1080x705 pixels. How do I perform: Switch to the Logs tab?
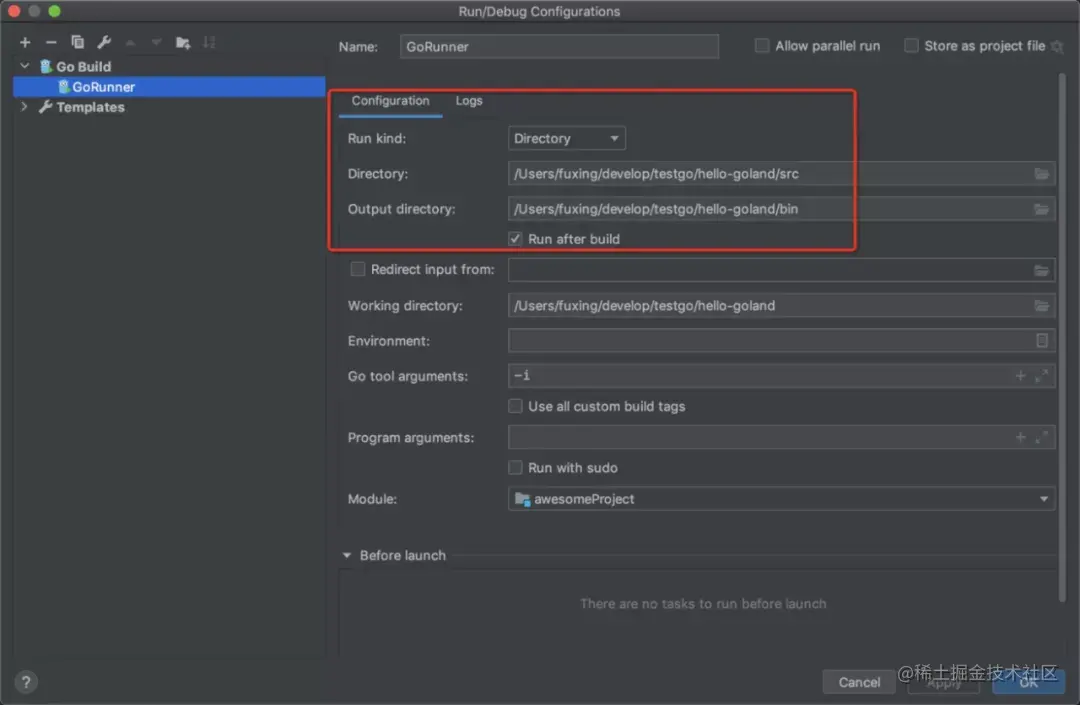pyautogui.click(x=468, y=101)
